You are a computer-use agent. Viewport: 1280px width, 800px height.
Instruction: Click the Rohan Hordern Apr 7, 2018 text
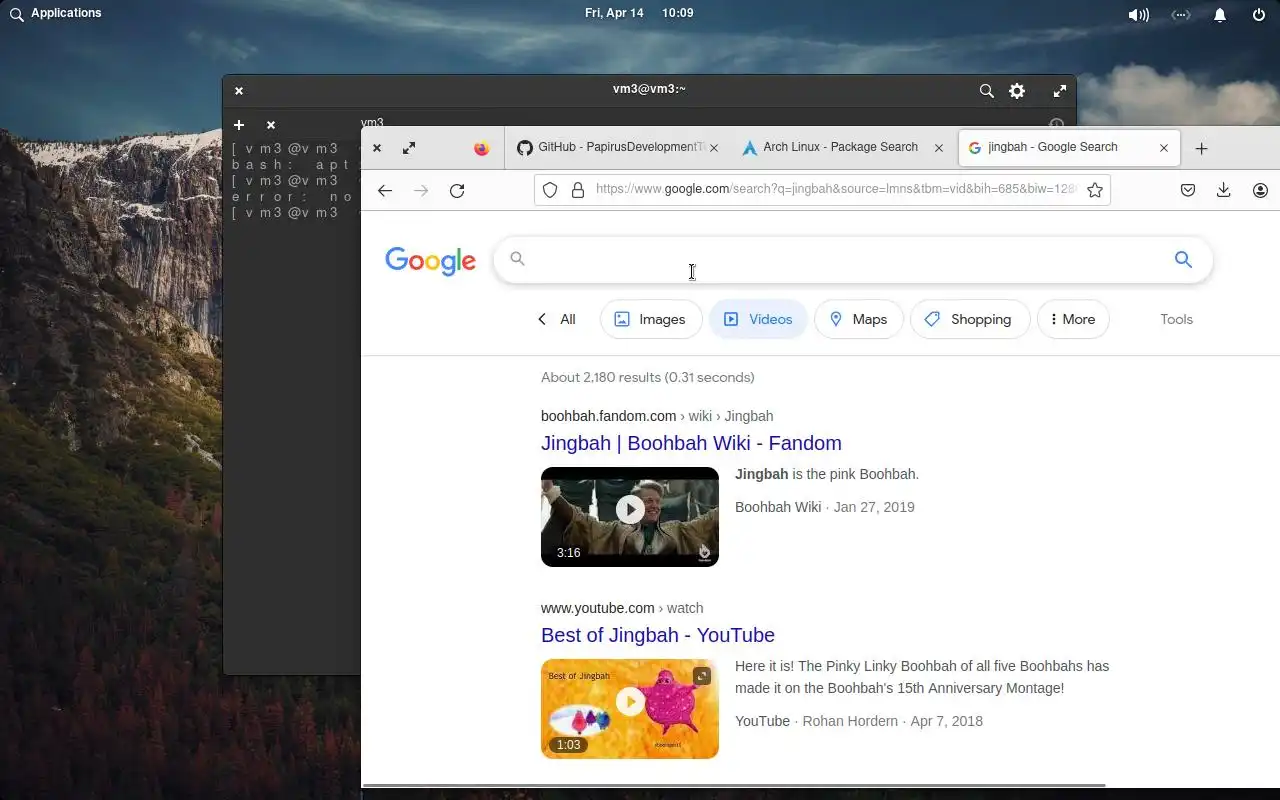893,721
